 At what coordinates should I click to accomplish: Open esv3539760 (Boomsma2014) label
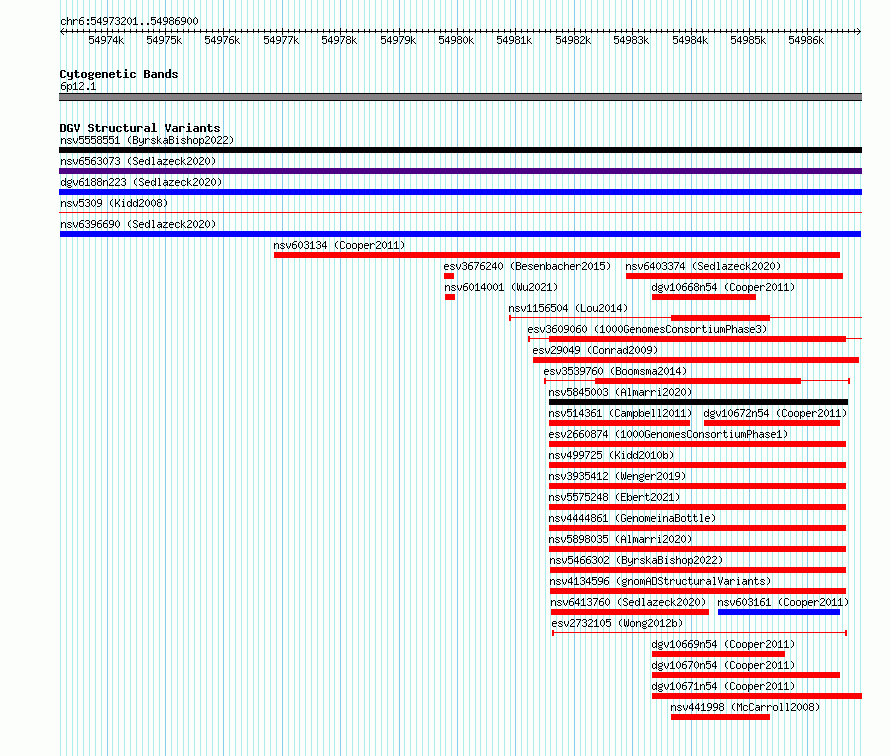tap(615, 371)
